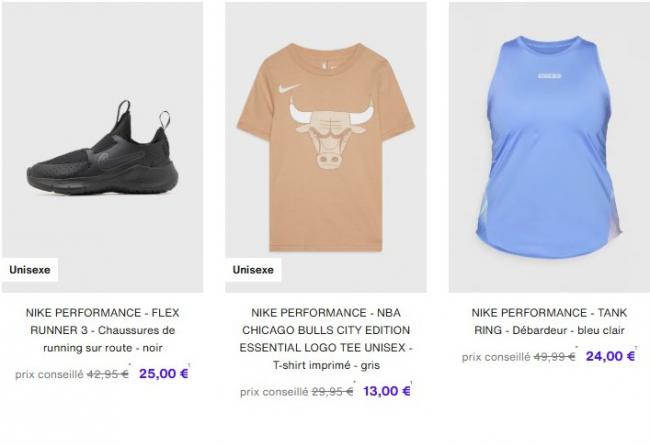Open the light blue tank top image

coord(549,147)
